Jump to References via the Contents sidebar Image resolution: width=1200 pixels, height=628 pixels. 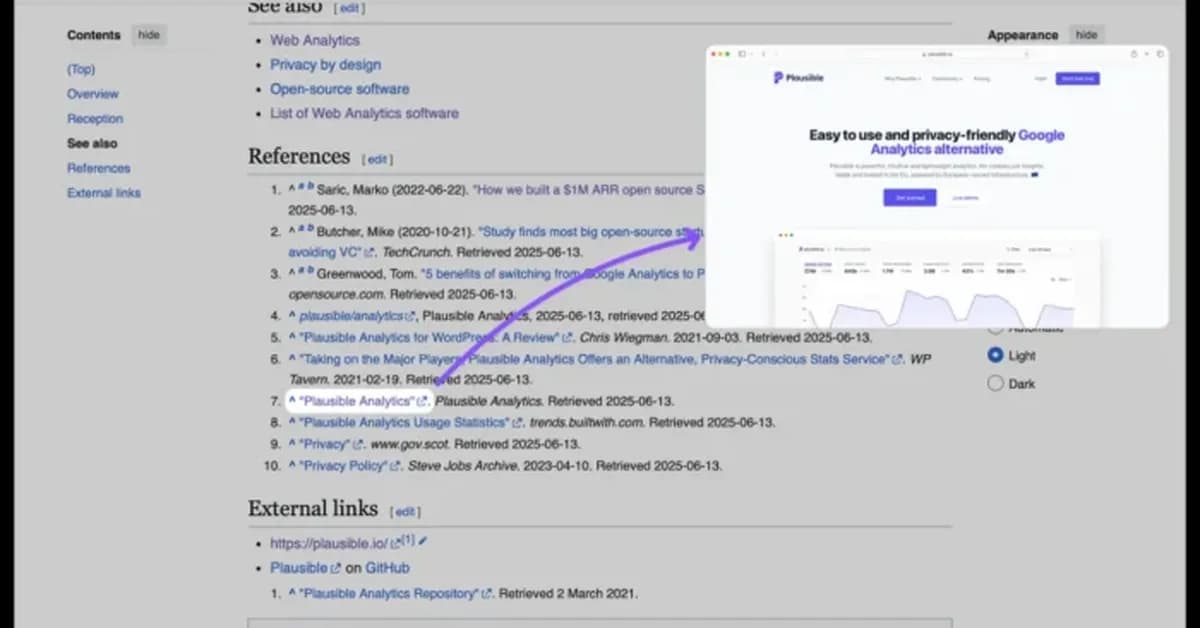pyautogui.click(x=98, y=167)
